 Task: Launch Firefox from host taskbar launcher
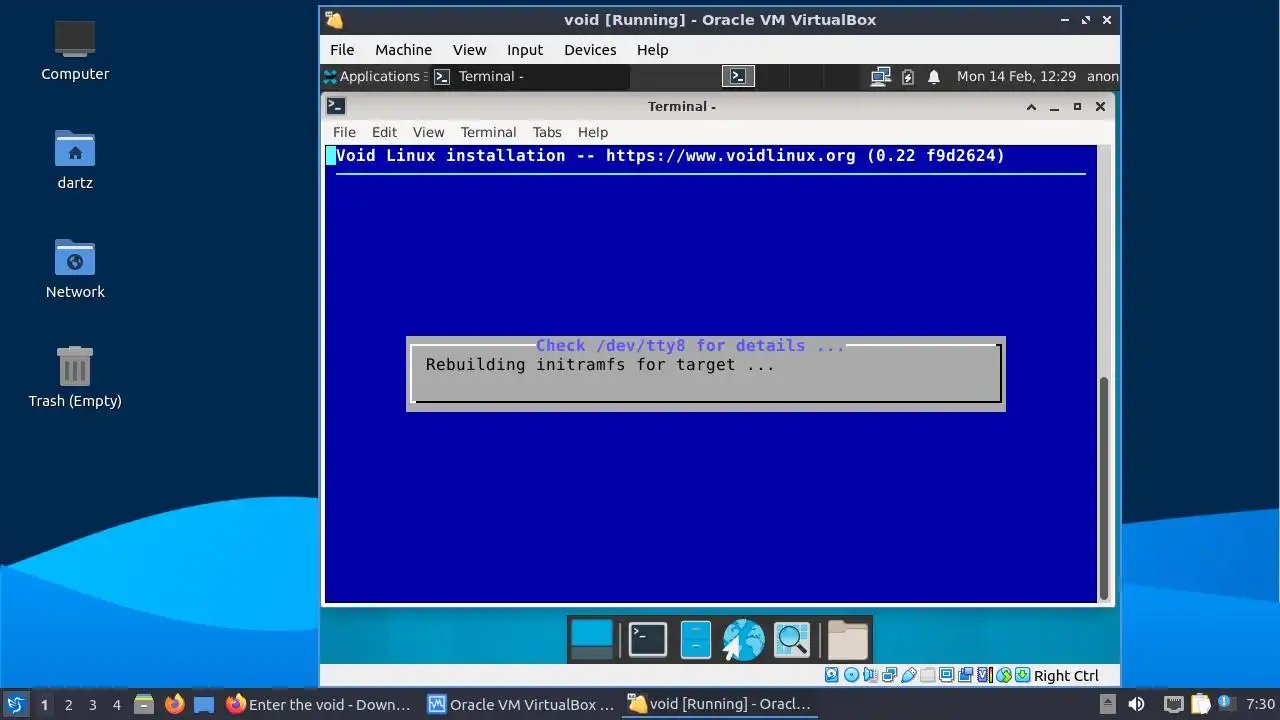175,704
